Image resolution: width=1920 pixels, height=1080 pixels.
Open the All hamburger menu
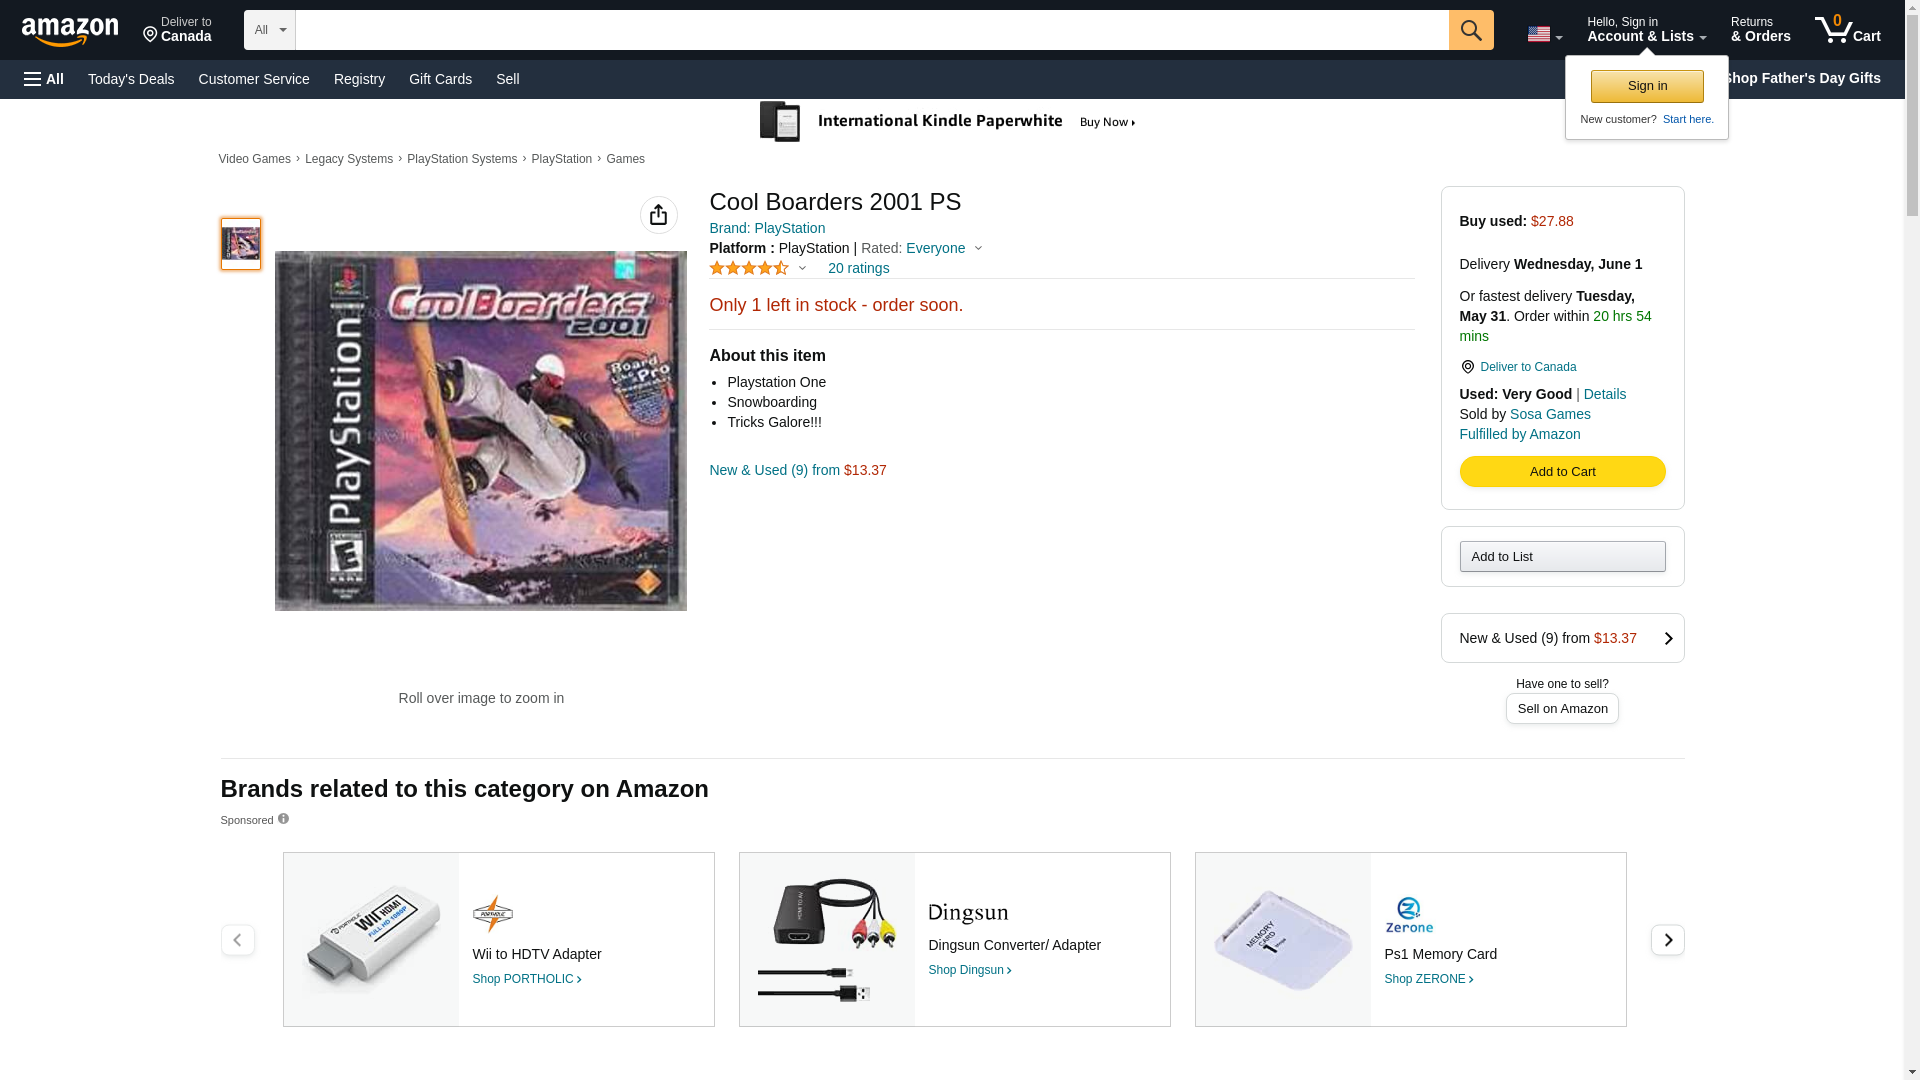point(44,79)
